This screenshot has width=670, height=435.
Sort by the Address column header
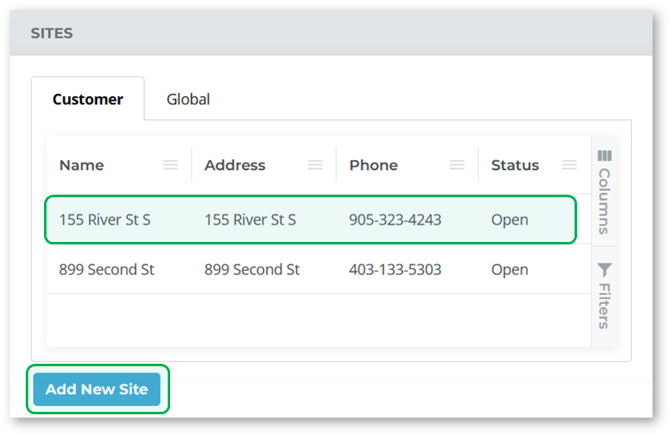[235, 165]
